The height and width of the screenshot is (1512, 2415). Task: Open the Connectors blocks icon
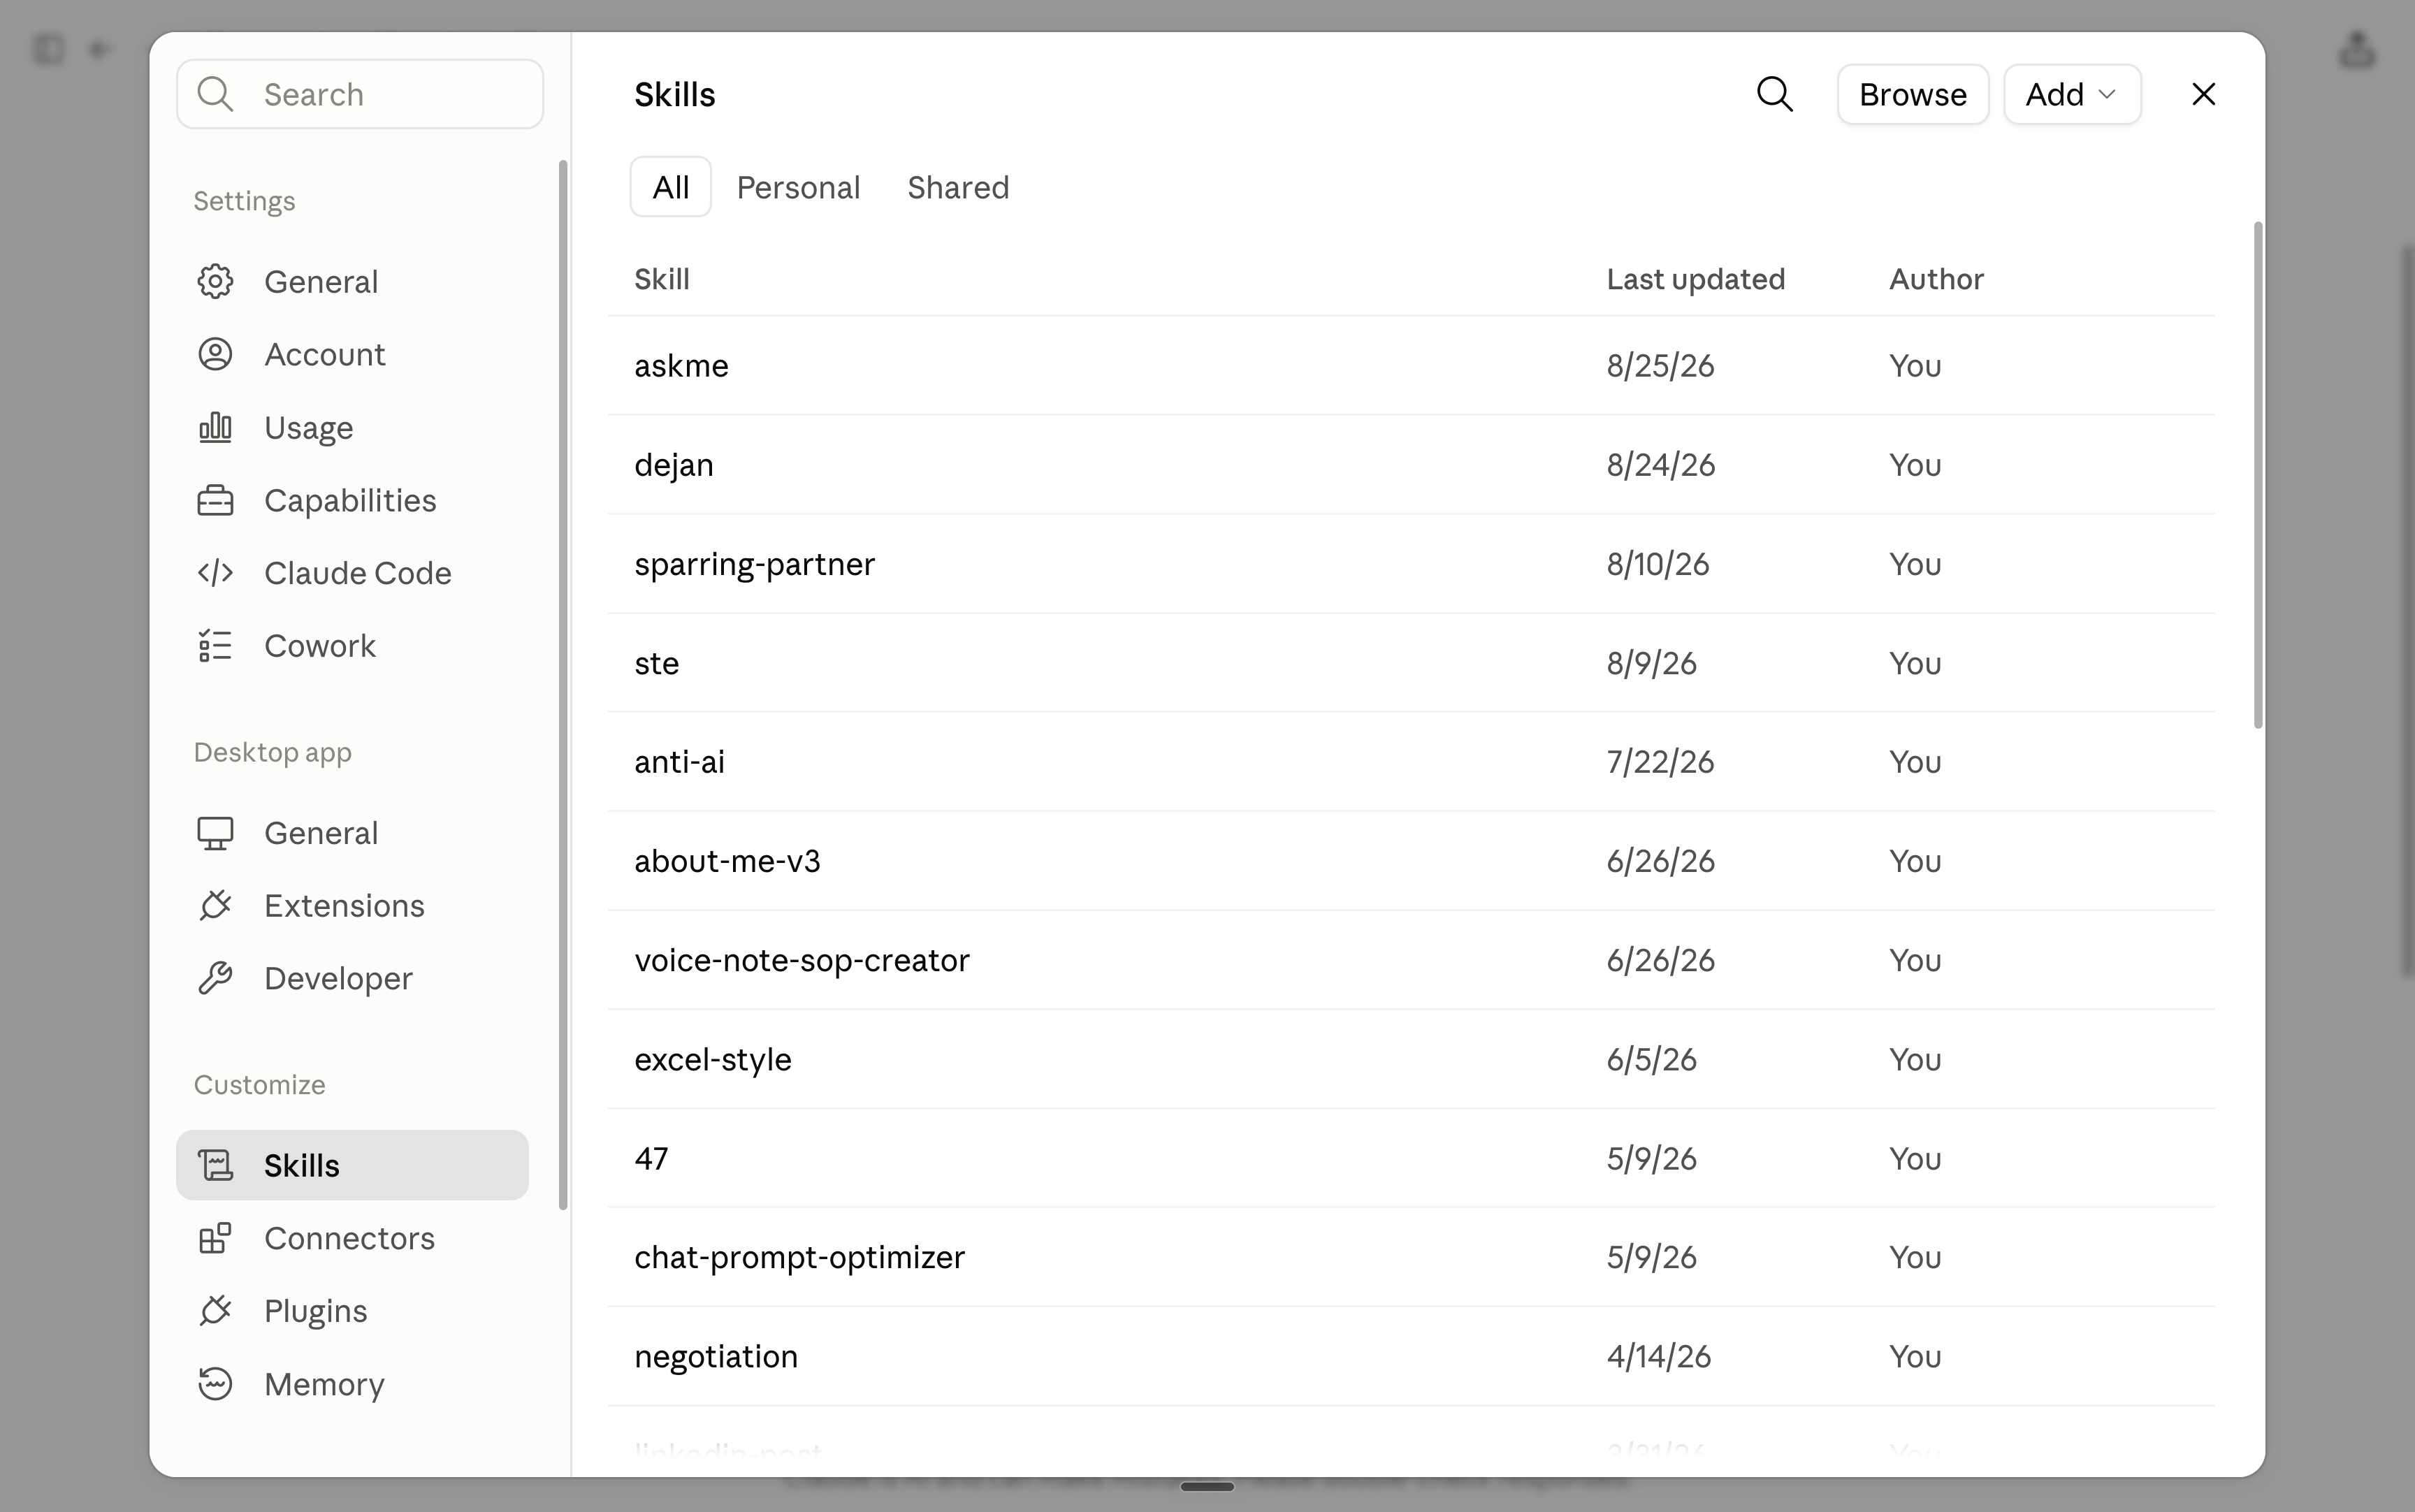tap(215, 1238)
